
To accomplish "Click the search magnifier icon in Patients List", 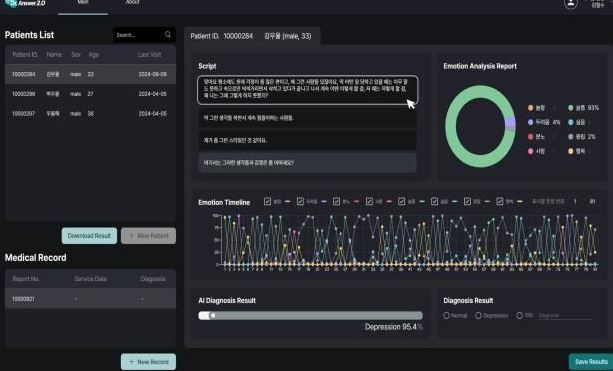I will tap(168, 35).
